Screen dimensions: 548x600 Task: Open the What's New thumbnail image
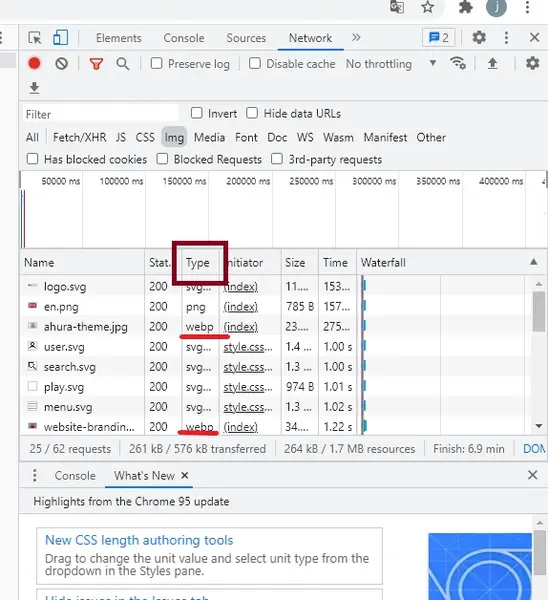(480, 566)
